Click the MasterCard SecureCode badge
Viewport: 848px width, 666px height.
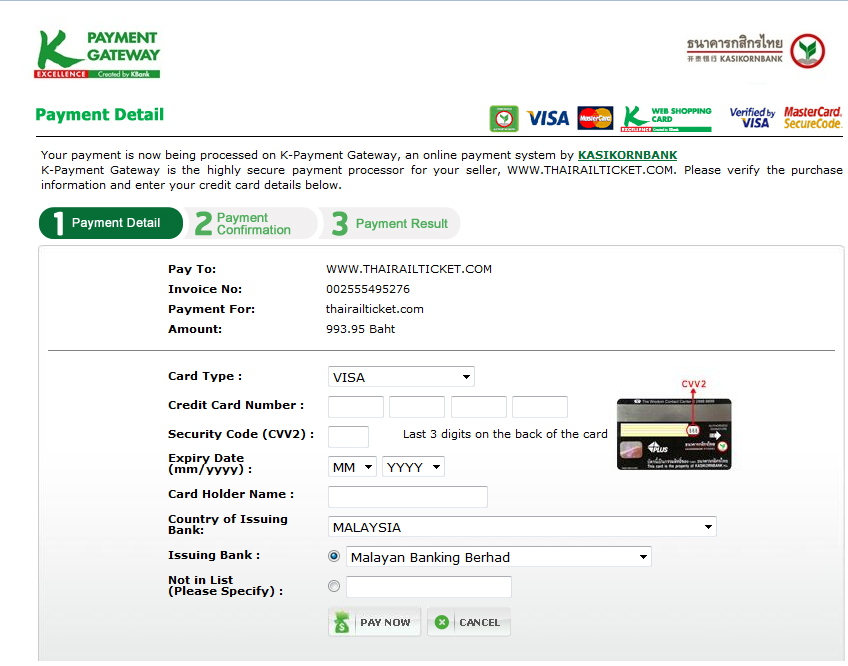click(x=814, y=117)
